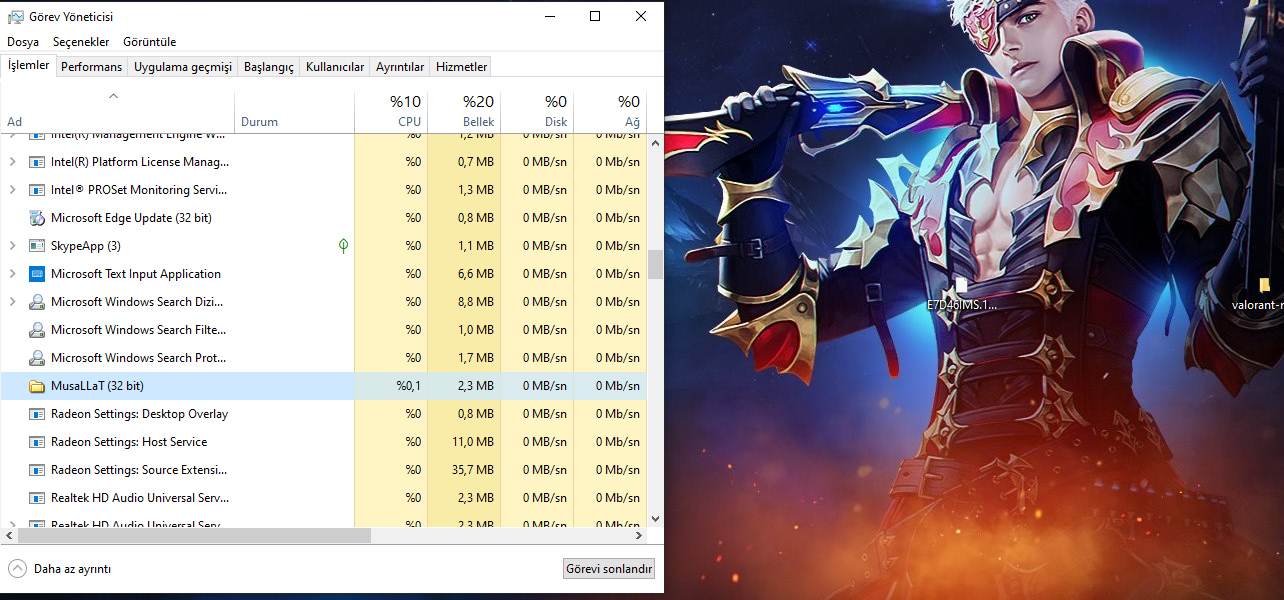Screen dimensions: 1284x600
Task: Click the Microsoft Edge Update process icon
Action: 37,218
